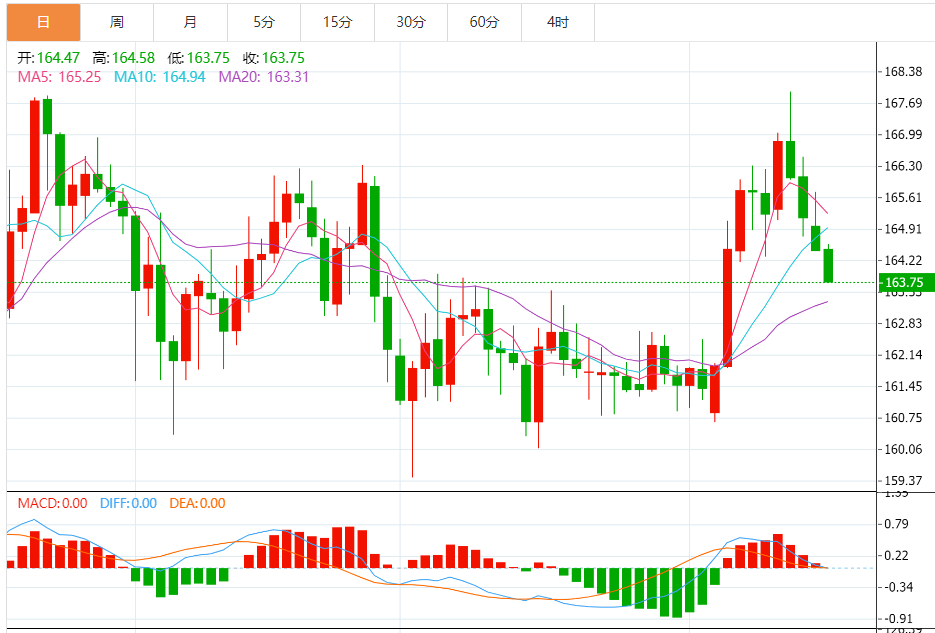The width and height of the screenshot is (935, 633).
Task: Click the 161.45 price axis label
Action: coord(903,386)
